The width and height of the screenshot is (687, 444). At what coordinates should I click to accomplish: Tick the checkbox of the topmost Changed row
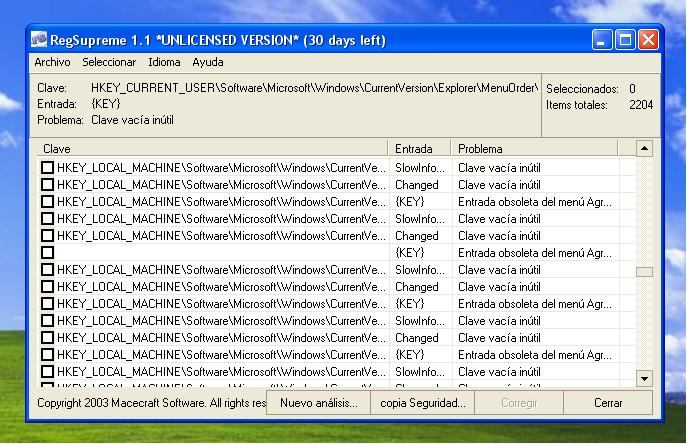[x=47, y=185]
